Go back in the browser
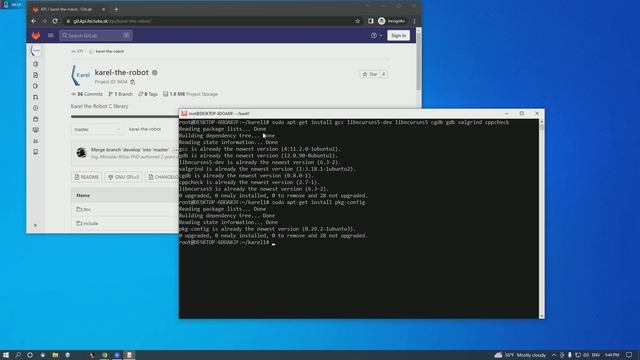Viewport: 640px width, 360px height. (x=34, y=21)
